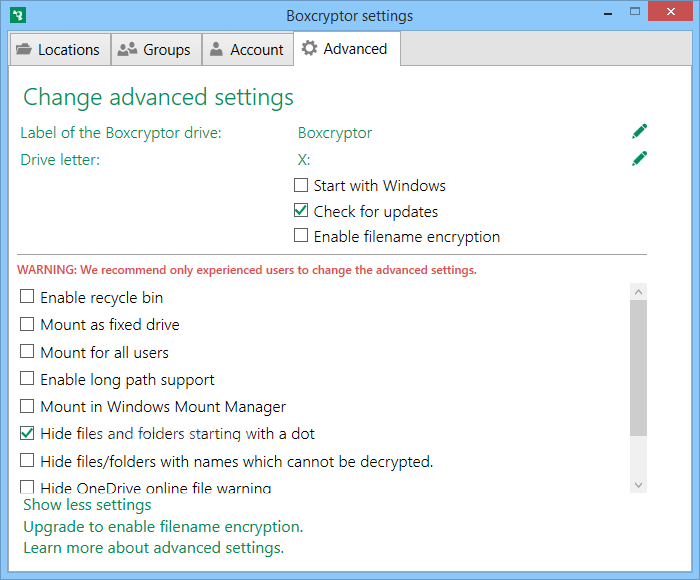700x580 pixels.
Task: Click the scroll down arrow in settings list
Action: (638, 485)
